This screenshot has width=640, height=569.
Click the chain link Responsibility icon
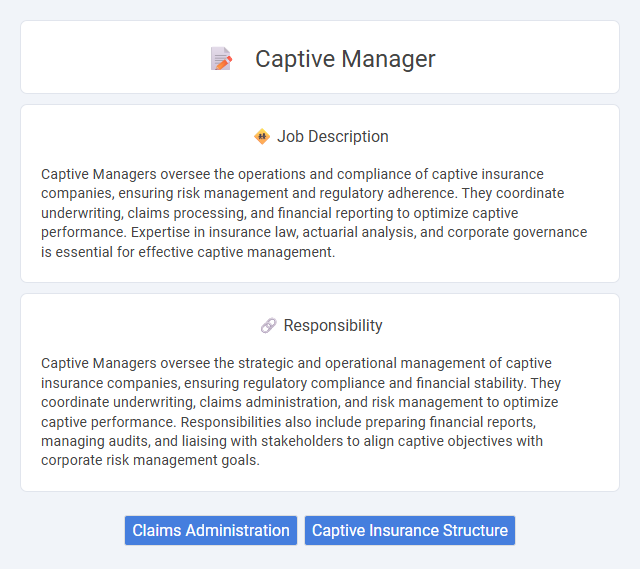point(269,326)
